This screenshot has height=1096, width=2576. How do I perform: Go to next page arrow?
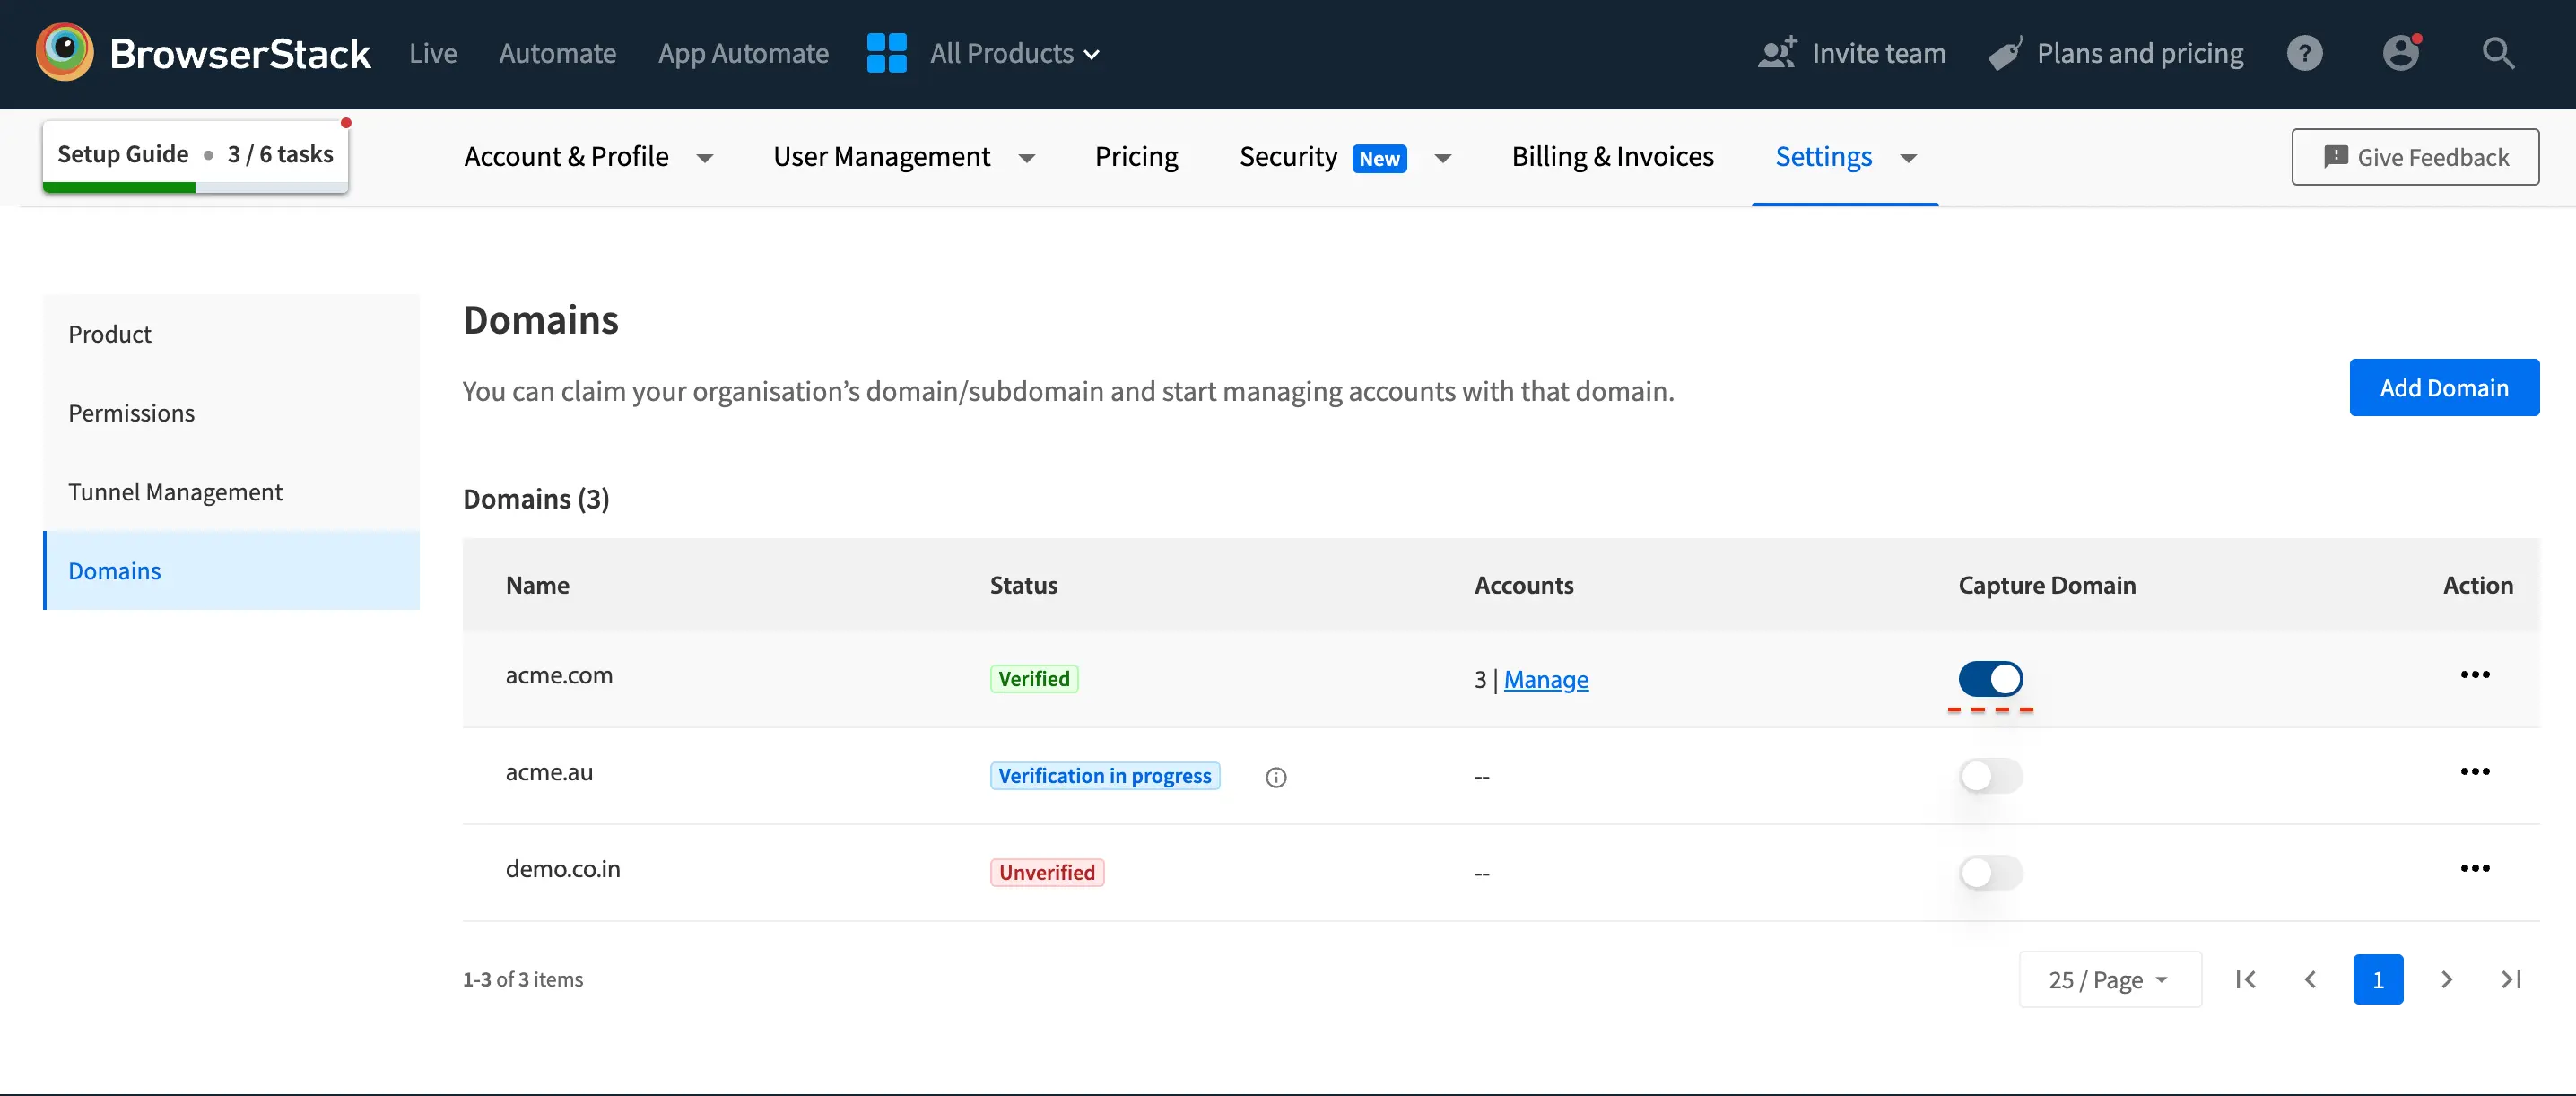tap(2446, 980)
